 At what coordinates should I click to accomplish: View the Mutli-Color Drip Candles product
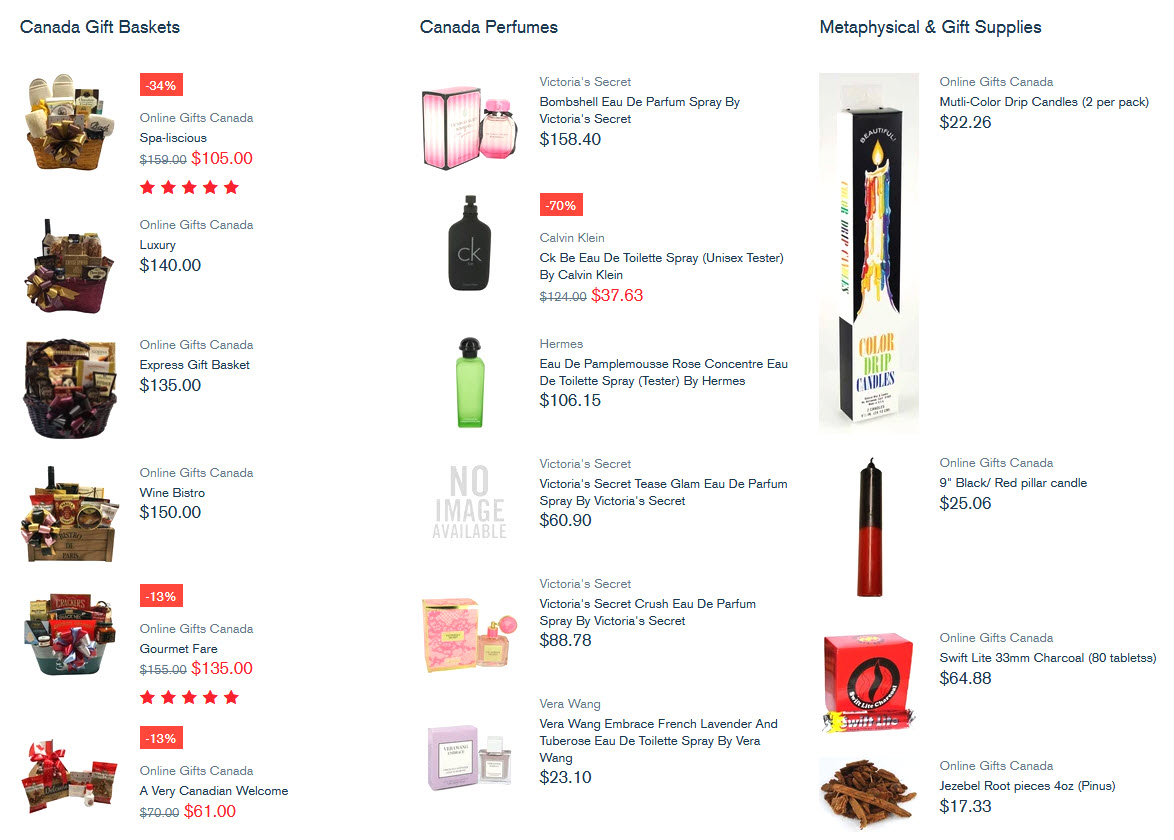click(1043, 101)
